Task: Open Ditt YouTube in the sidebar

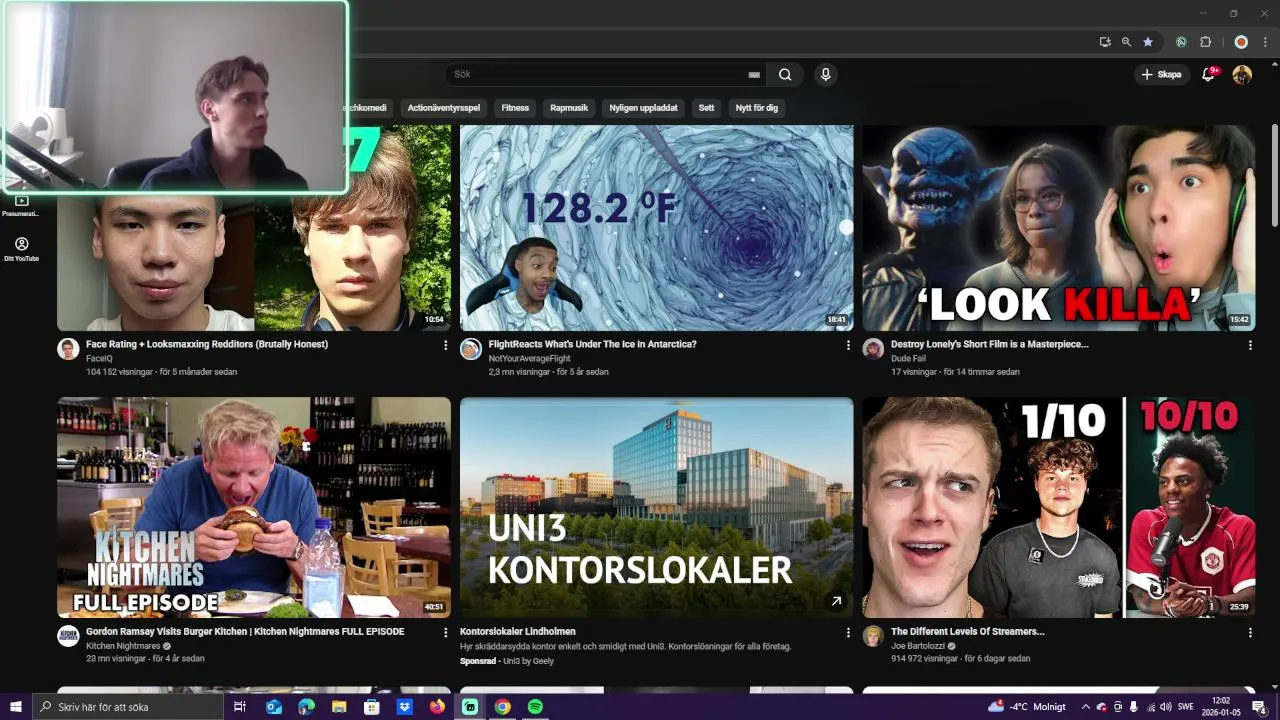Action: pyautogui.click(x=21, y=249)
